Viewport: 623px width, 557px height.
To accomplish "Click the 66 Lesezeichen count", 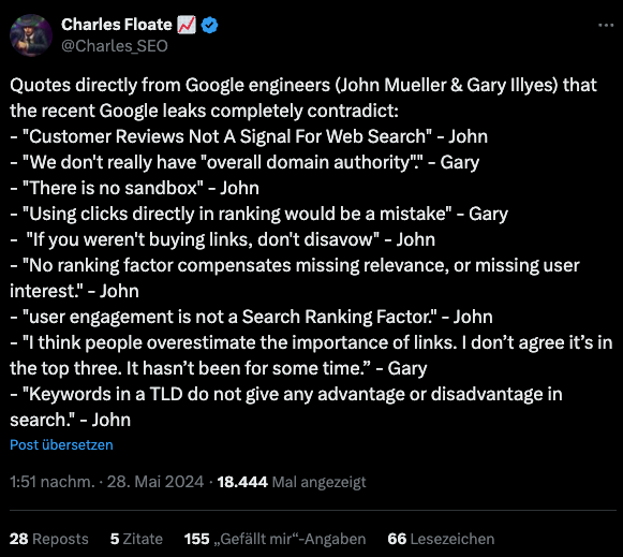I will (441, 539).
